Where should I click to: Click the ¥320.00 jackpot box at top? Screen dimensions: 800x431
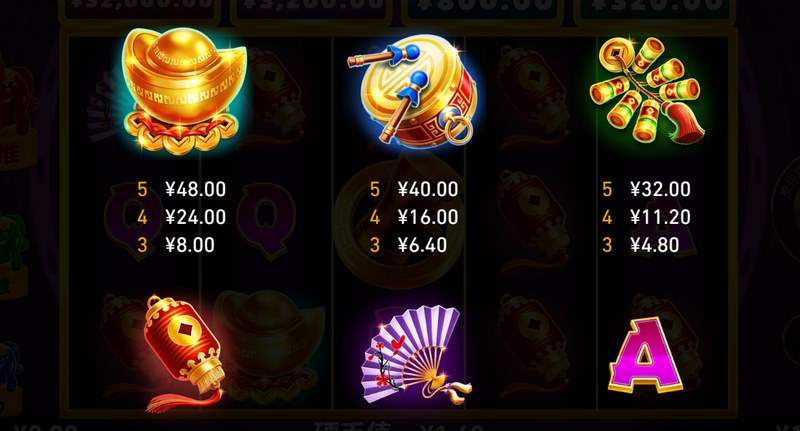655,10
